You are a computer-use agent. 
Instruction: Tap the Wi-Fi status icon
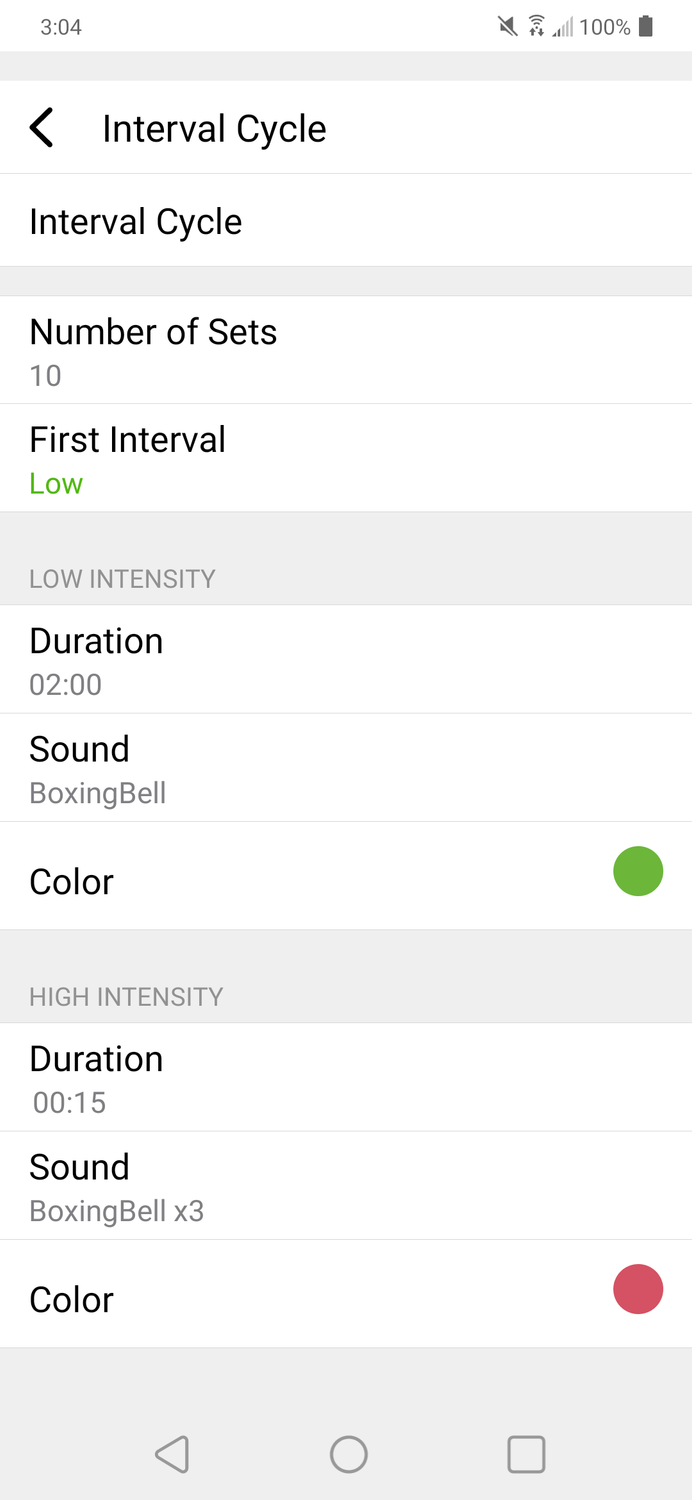click(537, 27)
